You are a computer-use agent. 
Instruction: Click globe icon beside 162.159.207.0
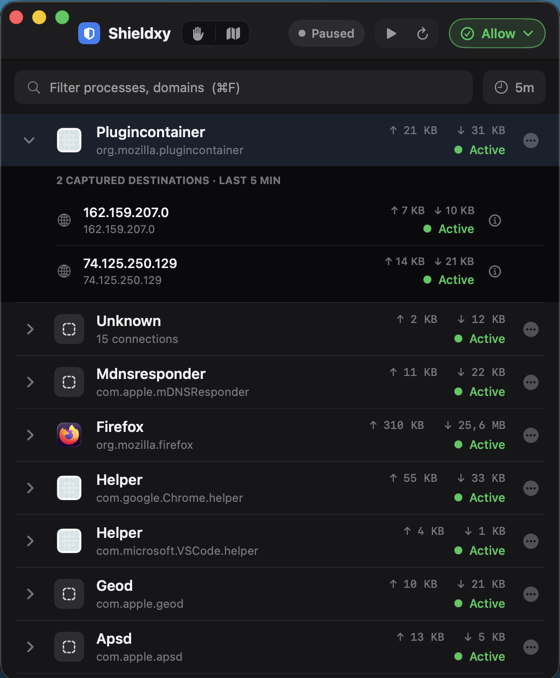(x=64, y=220)
